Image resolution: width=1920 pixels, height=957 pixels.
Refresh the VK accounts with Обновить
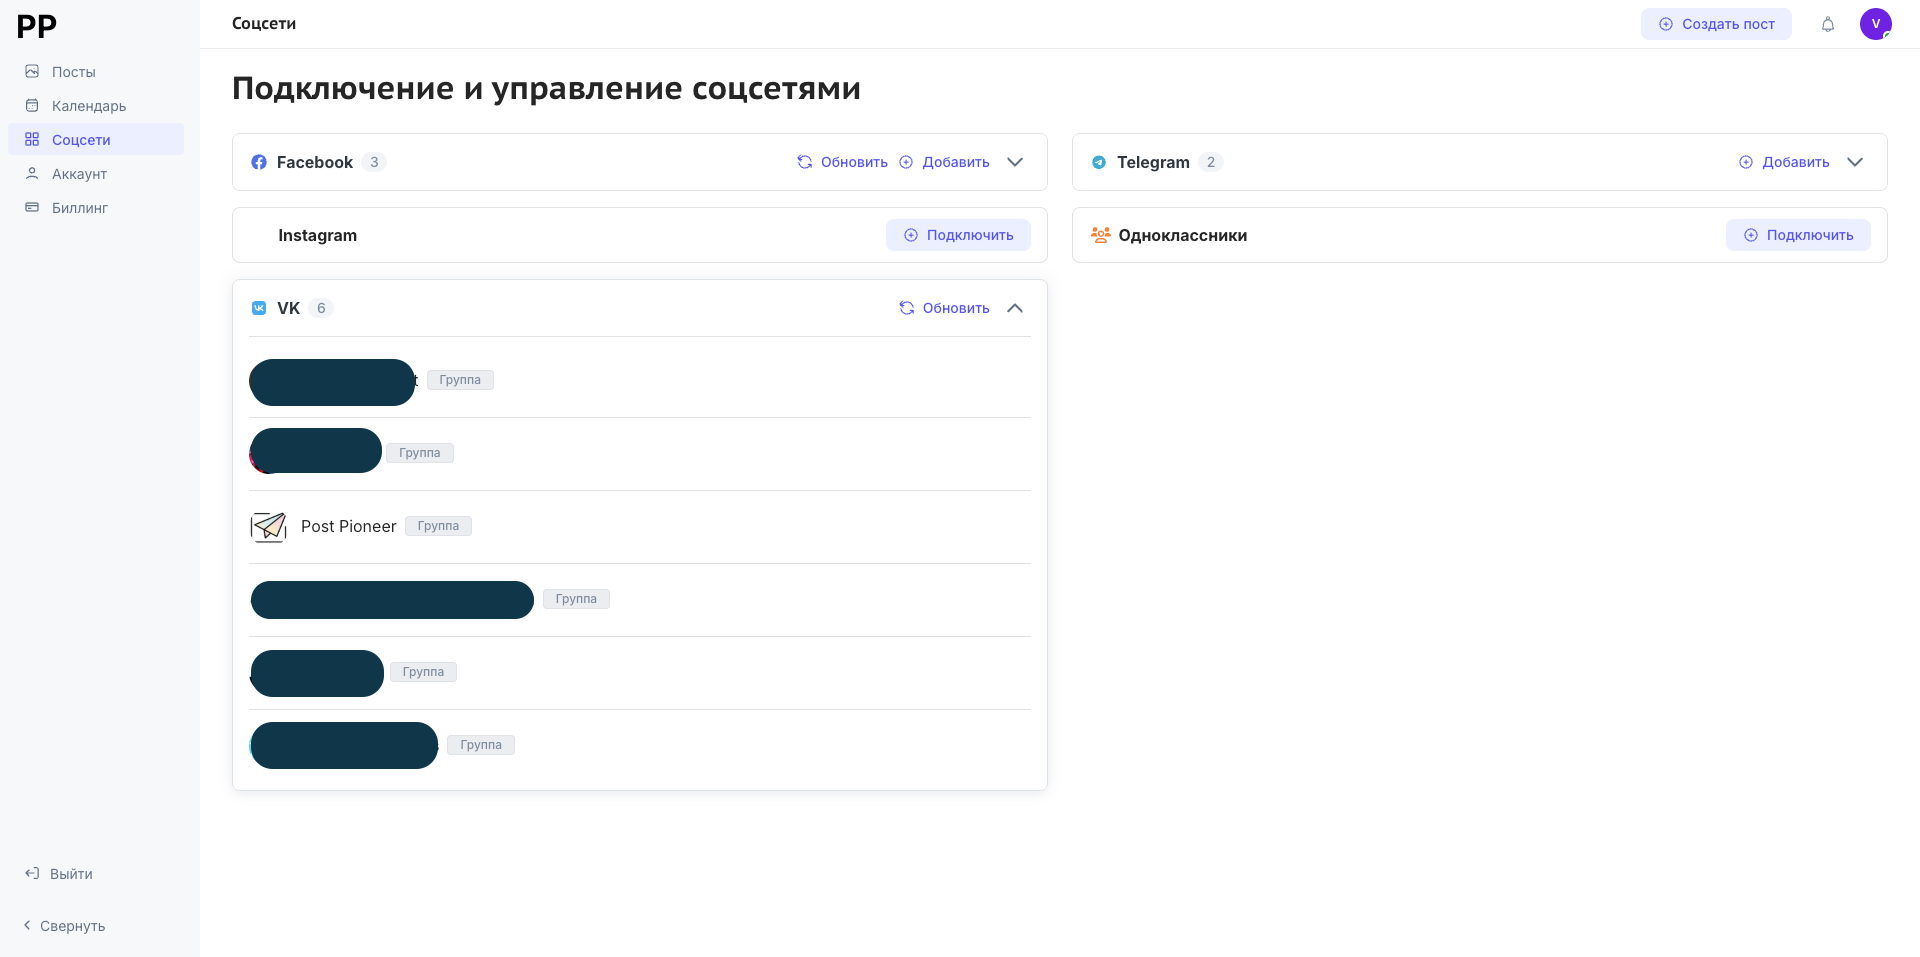click(944, 308)
